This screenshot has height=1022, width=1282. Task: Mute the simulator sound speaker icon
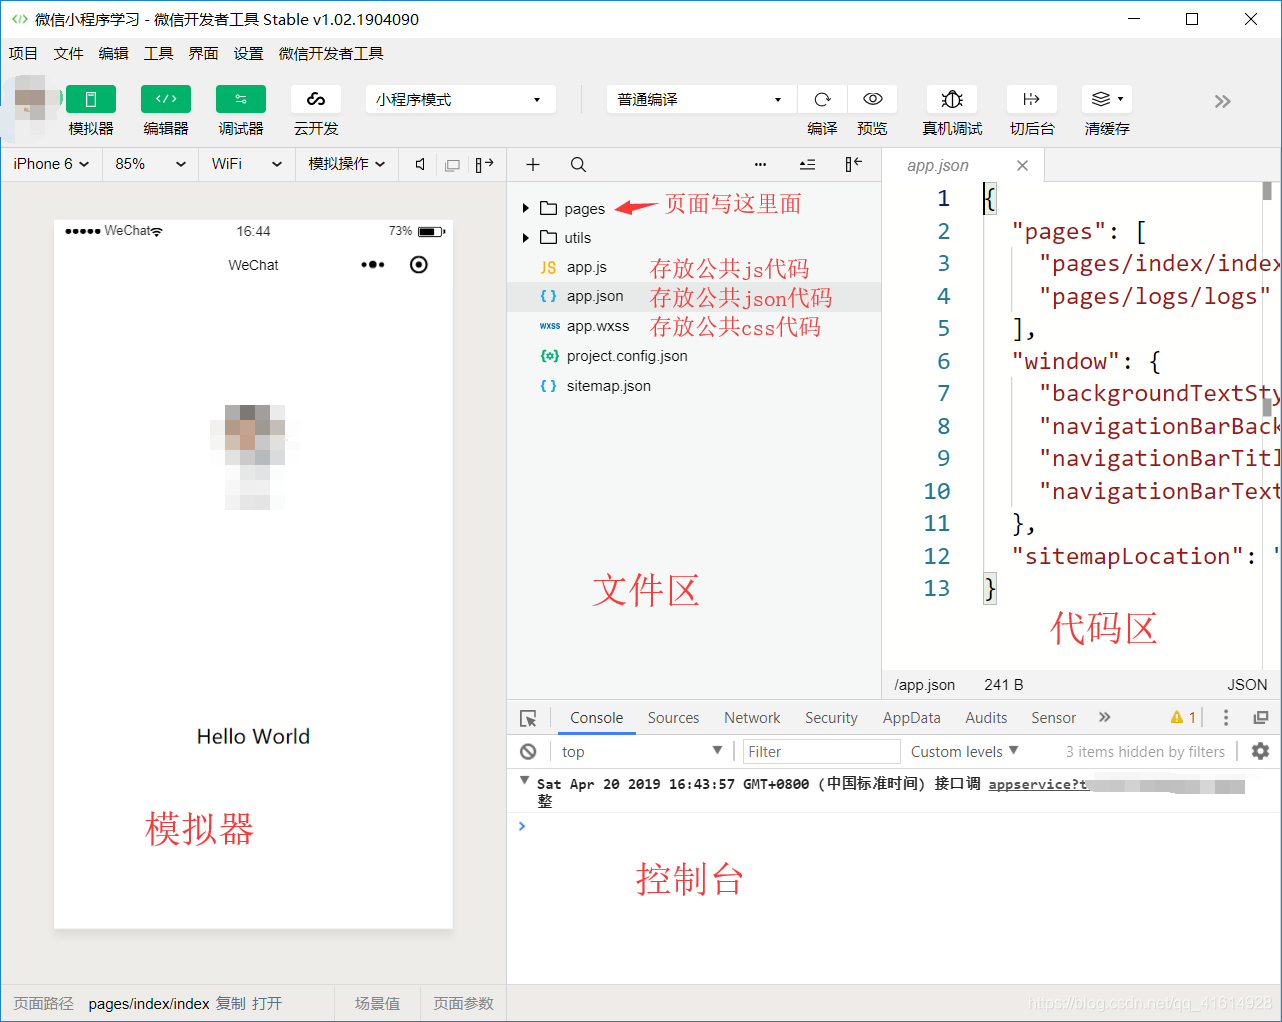click(421, 164)
